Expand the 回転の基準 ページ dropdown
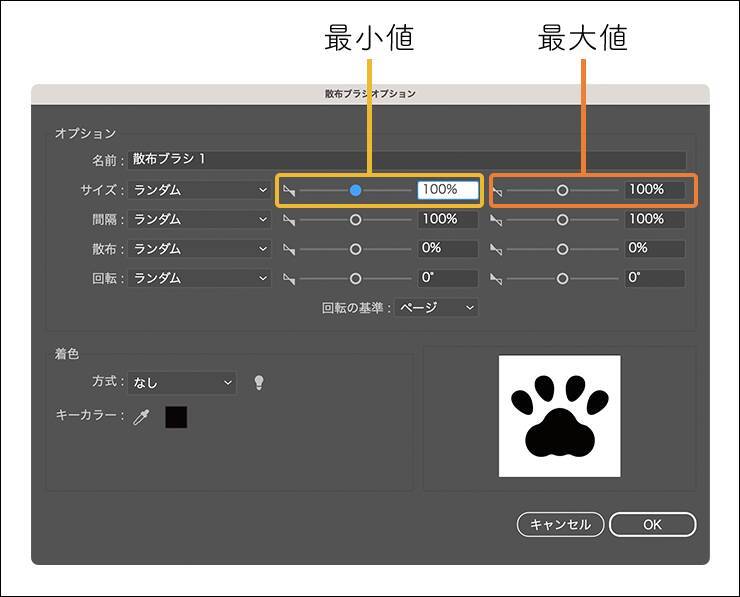 (437, 308)
